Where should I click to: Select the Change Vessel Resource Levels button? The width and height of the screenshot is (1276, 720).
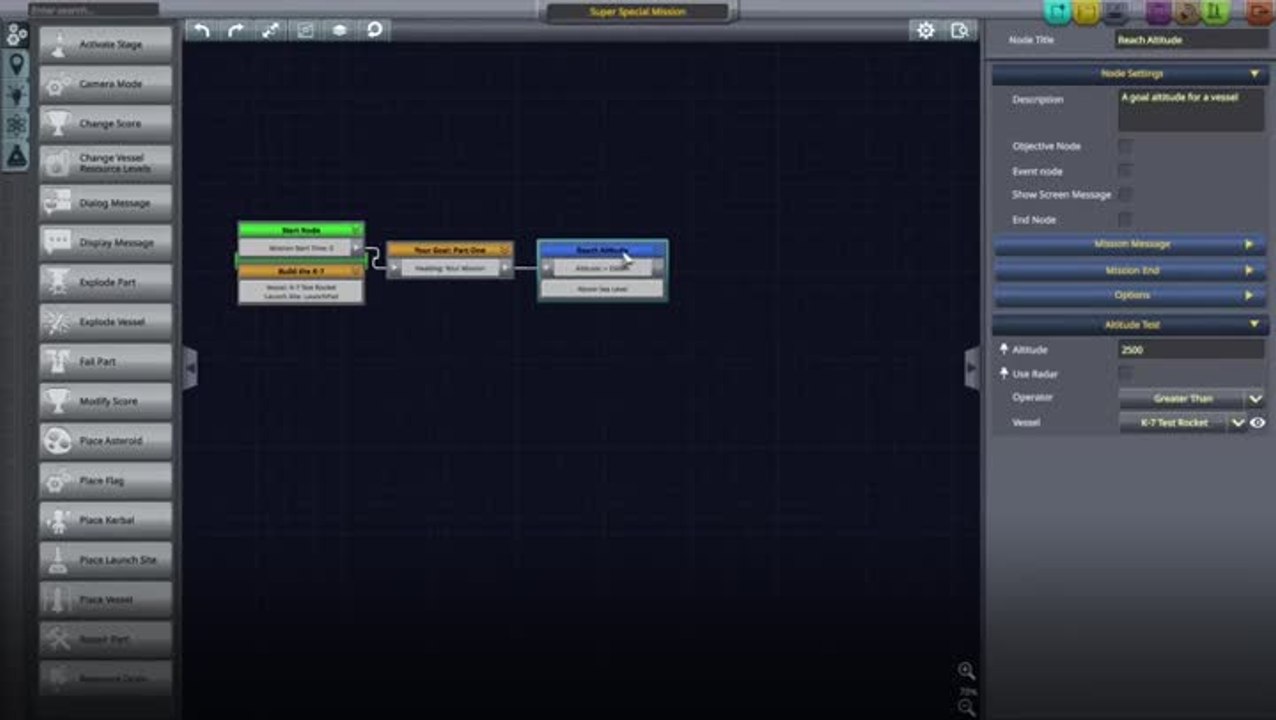105,163
